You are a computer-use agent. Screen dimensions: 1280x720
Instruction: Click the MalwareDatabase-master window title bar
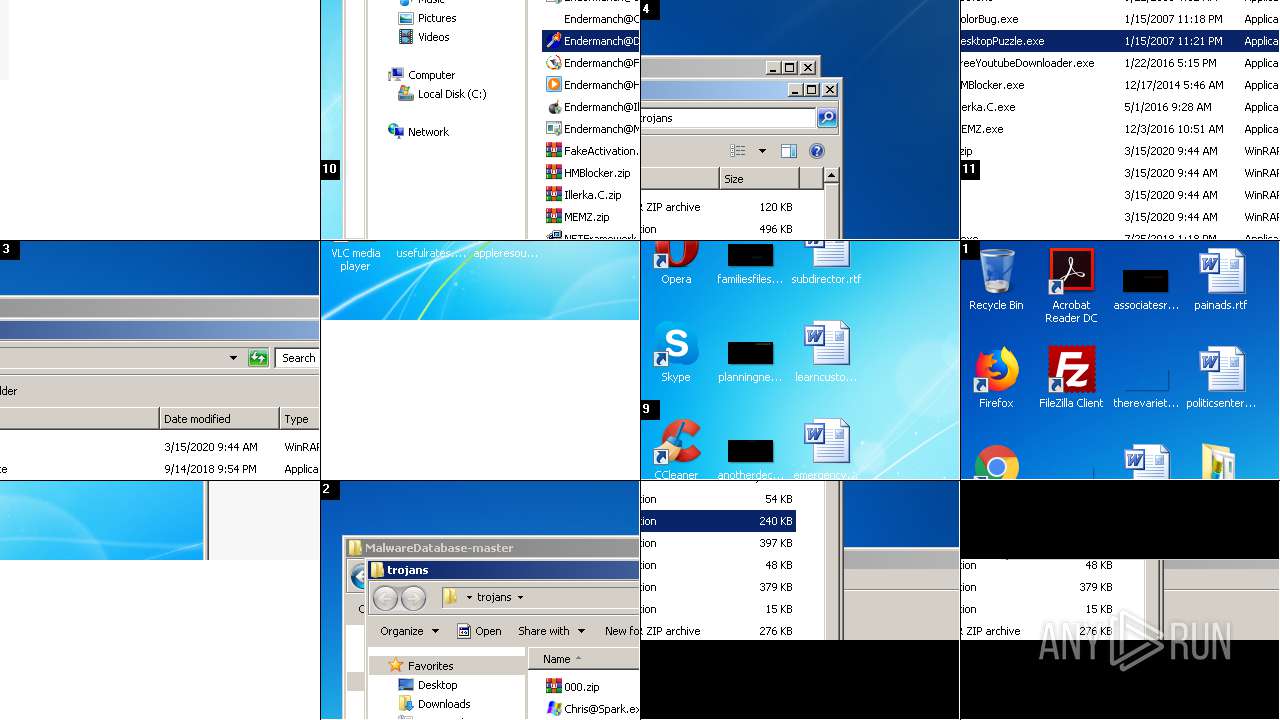[x=492, y=548]
